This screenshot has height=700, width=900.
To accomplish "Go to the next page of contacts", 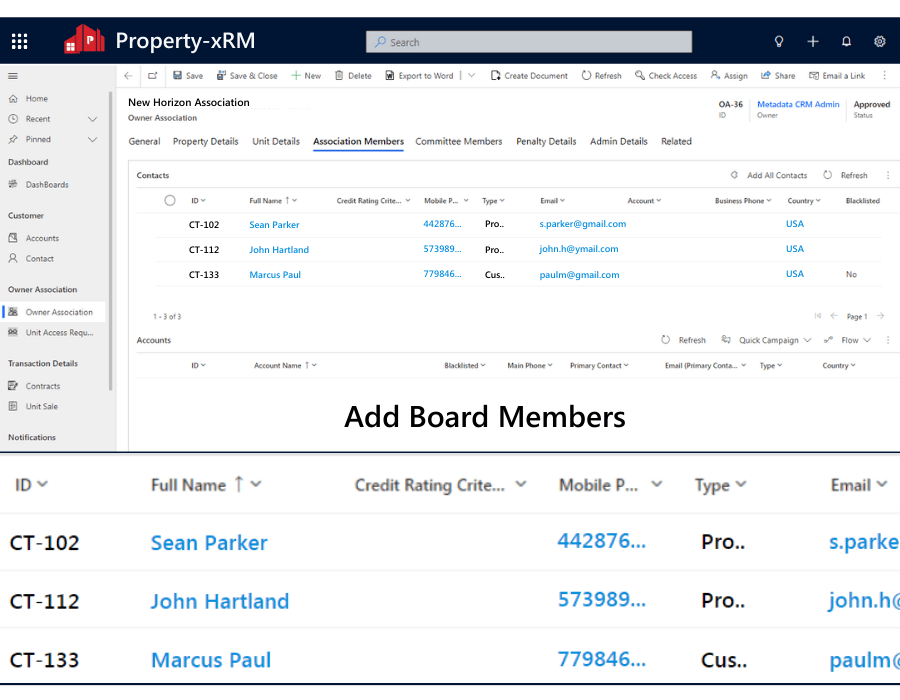I will 879,314.
